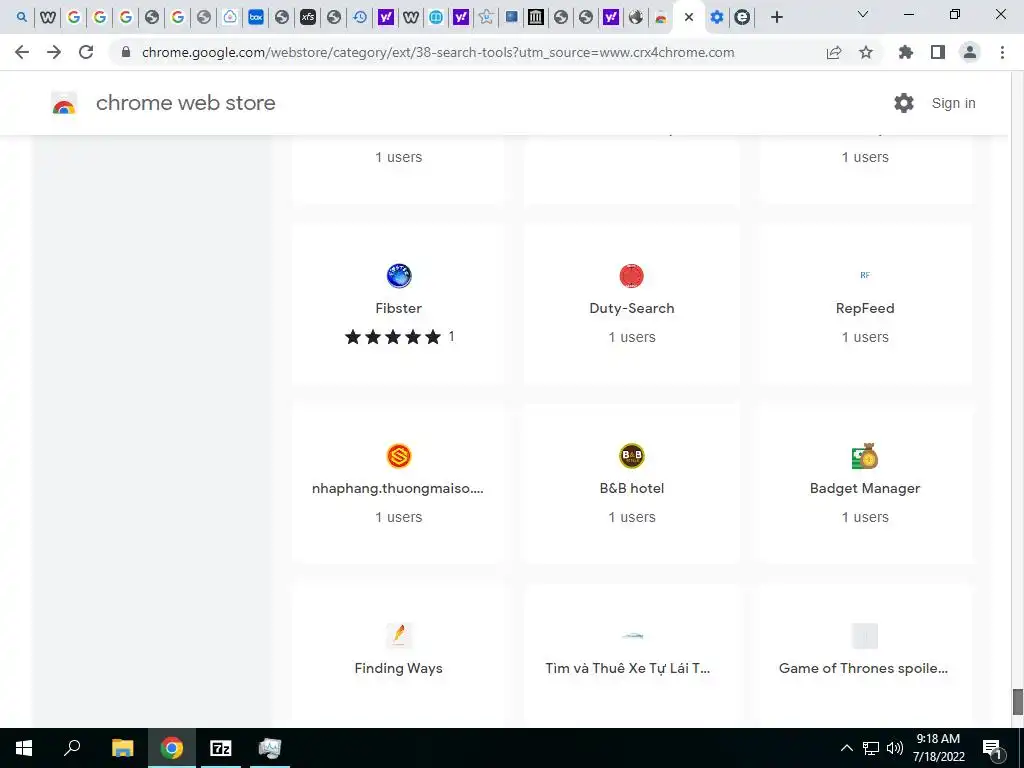Show hidden tray icons chevron
The width and height of the screenshot is (1024, 768).
(846, 748)
